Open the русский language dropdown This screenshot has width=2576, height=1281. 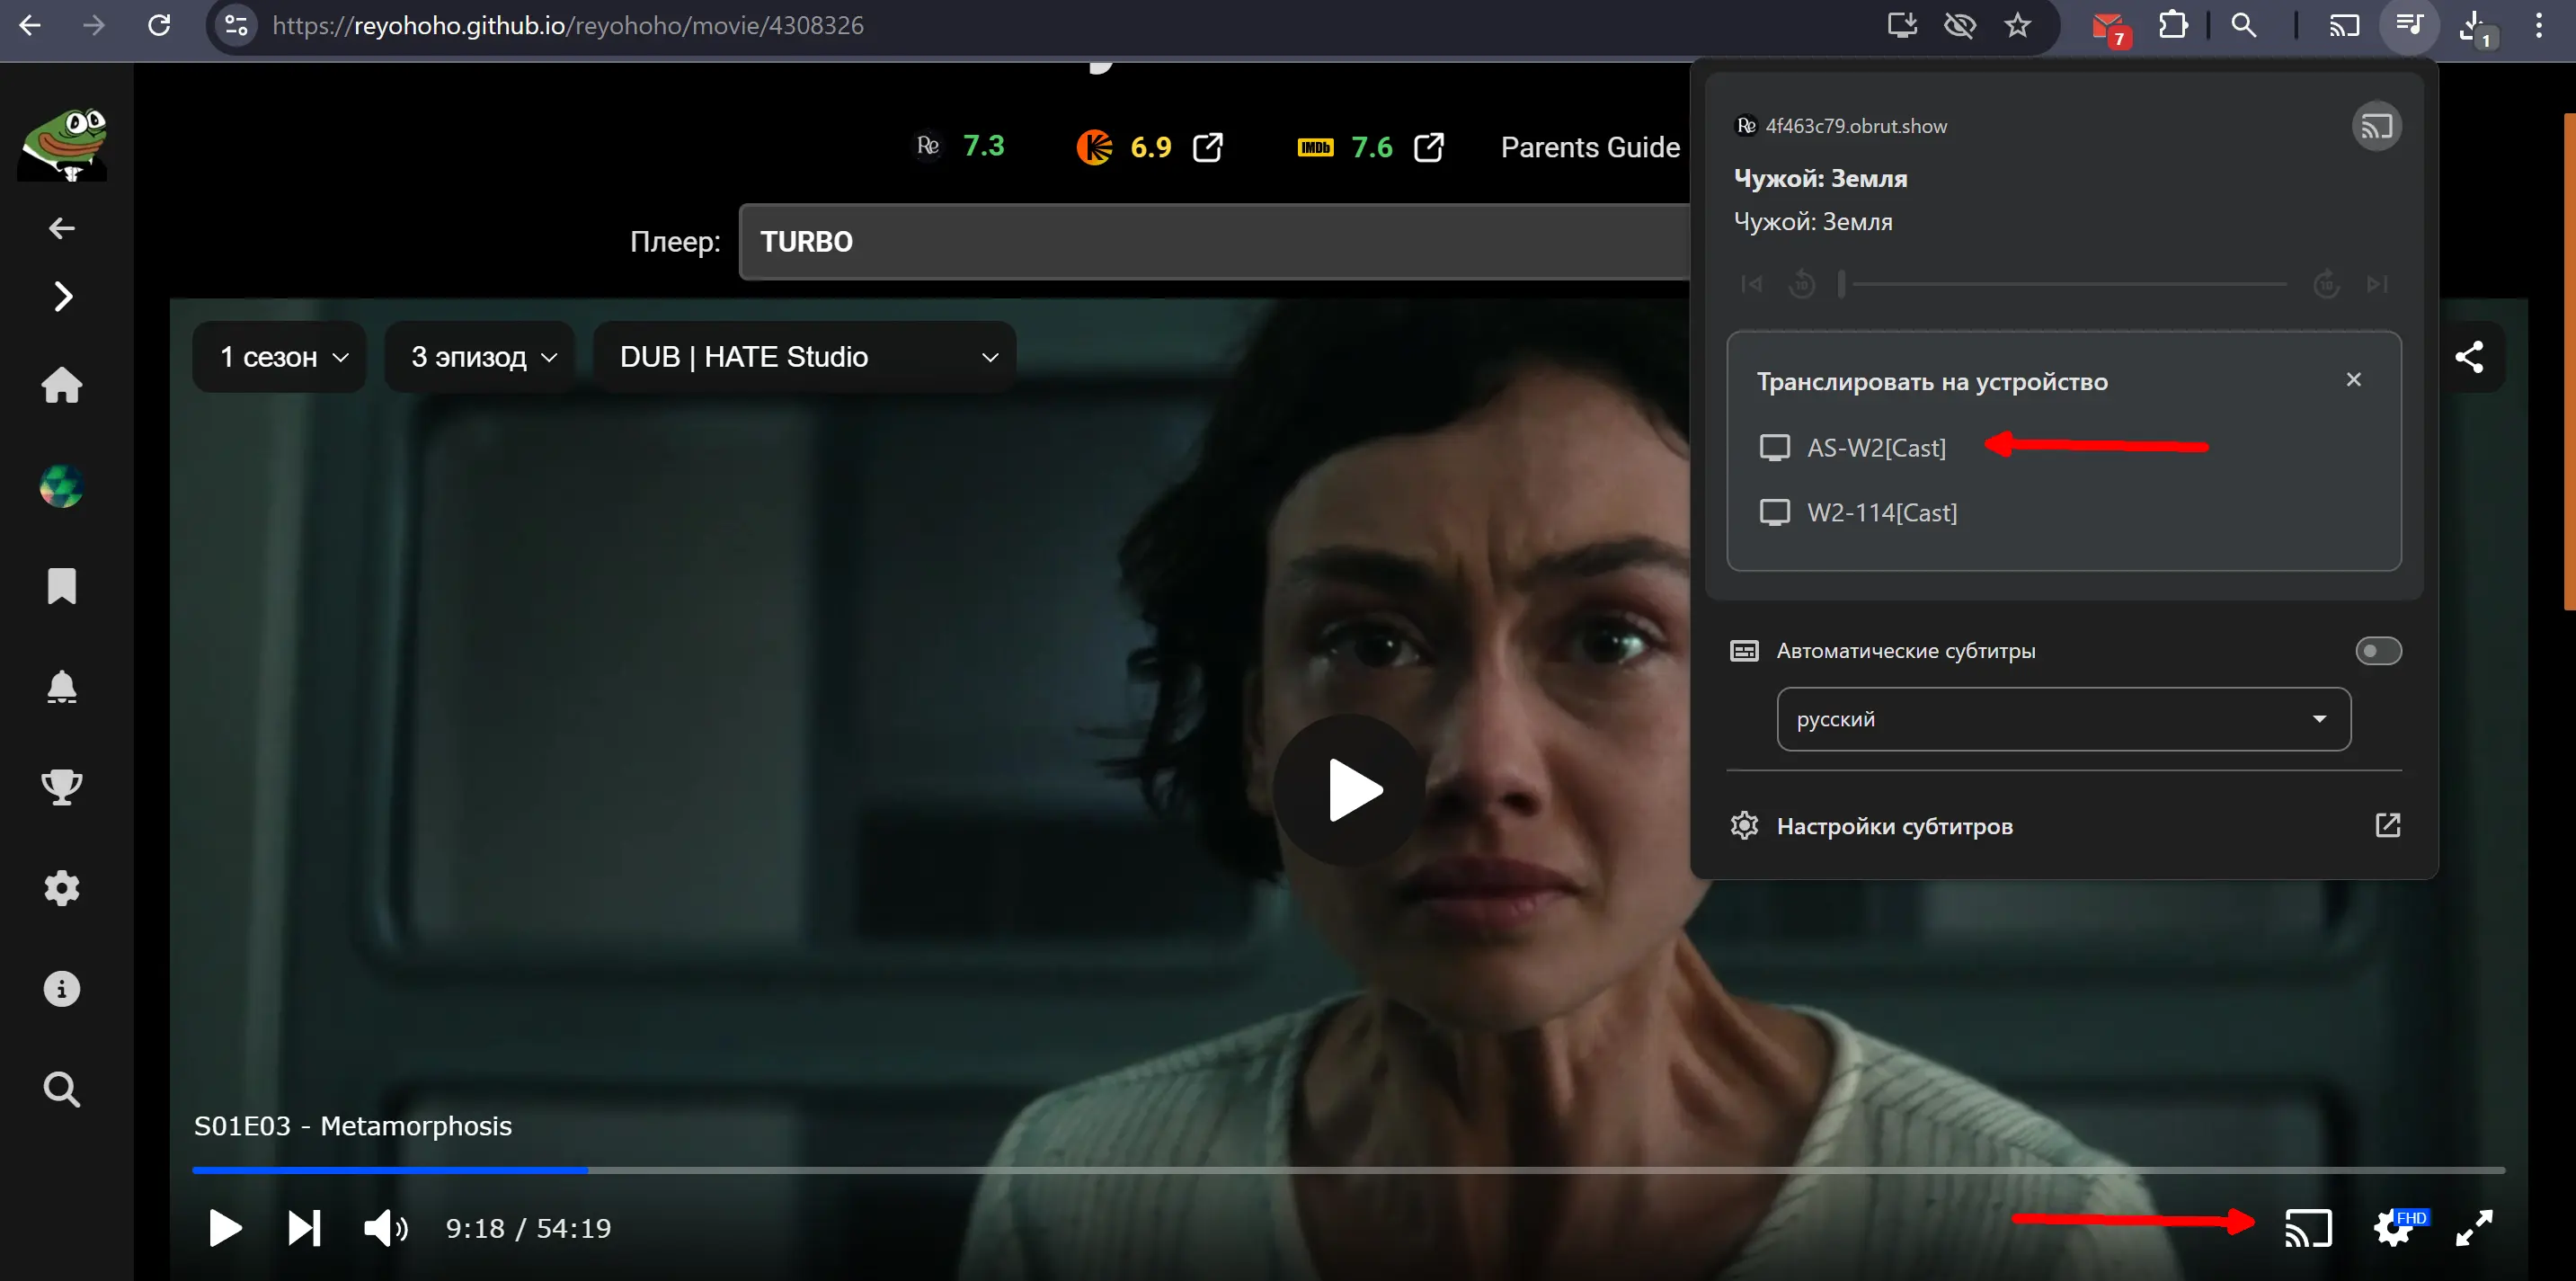click(x=2063, y=719)
